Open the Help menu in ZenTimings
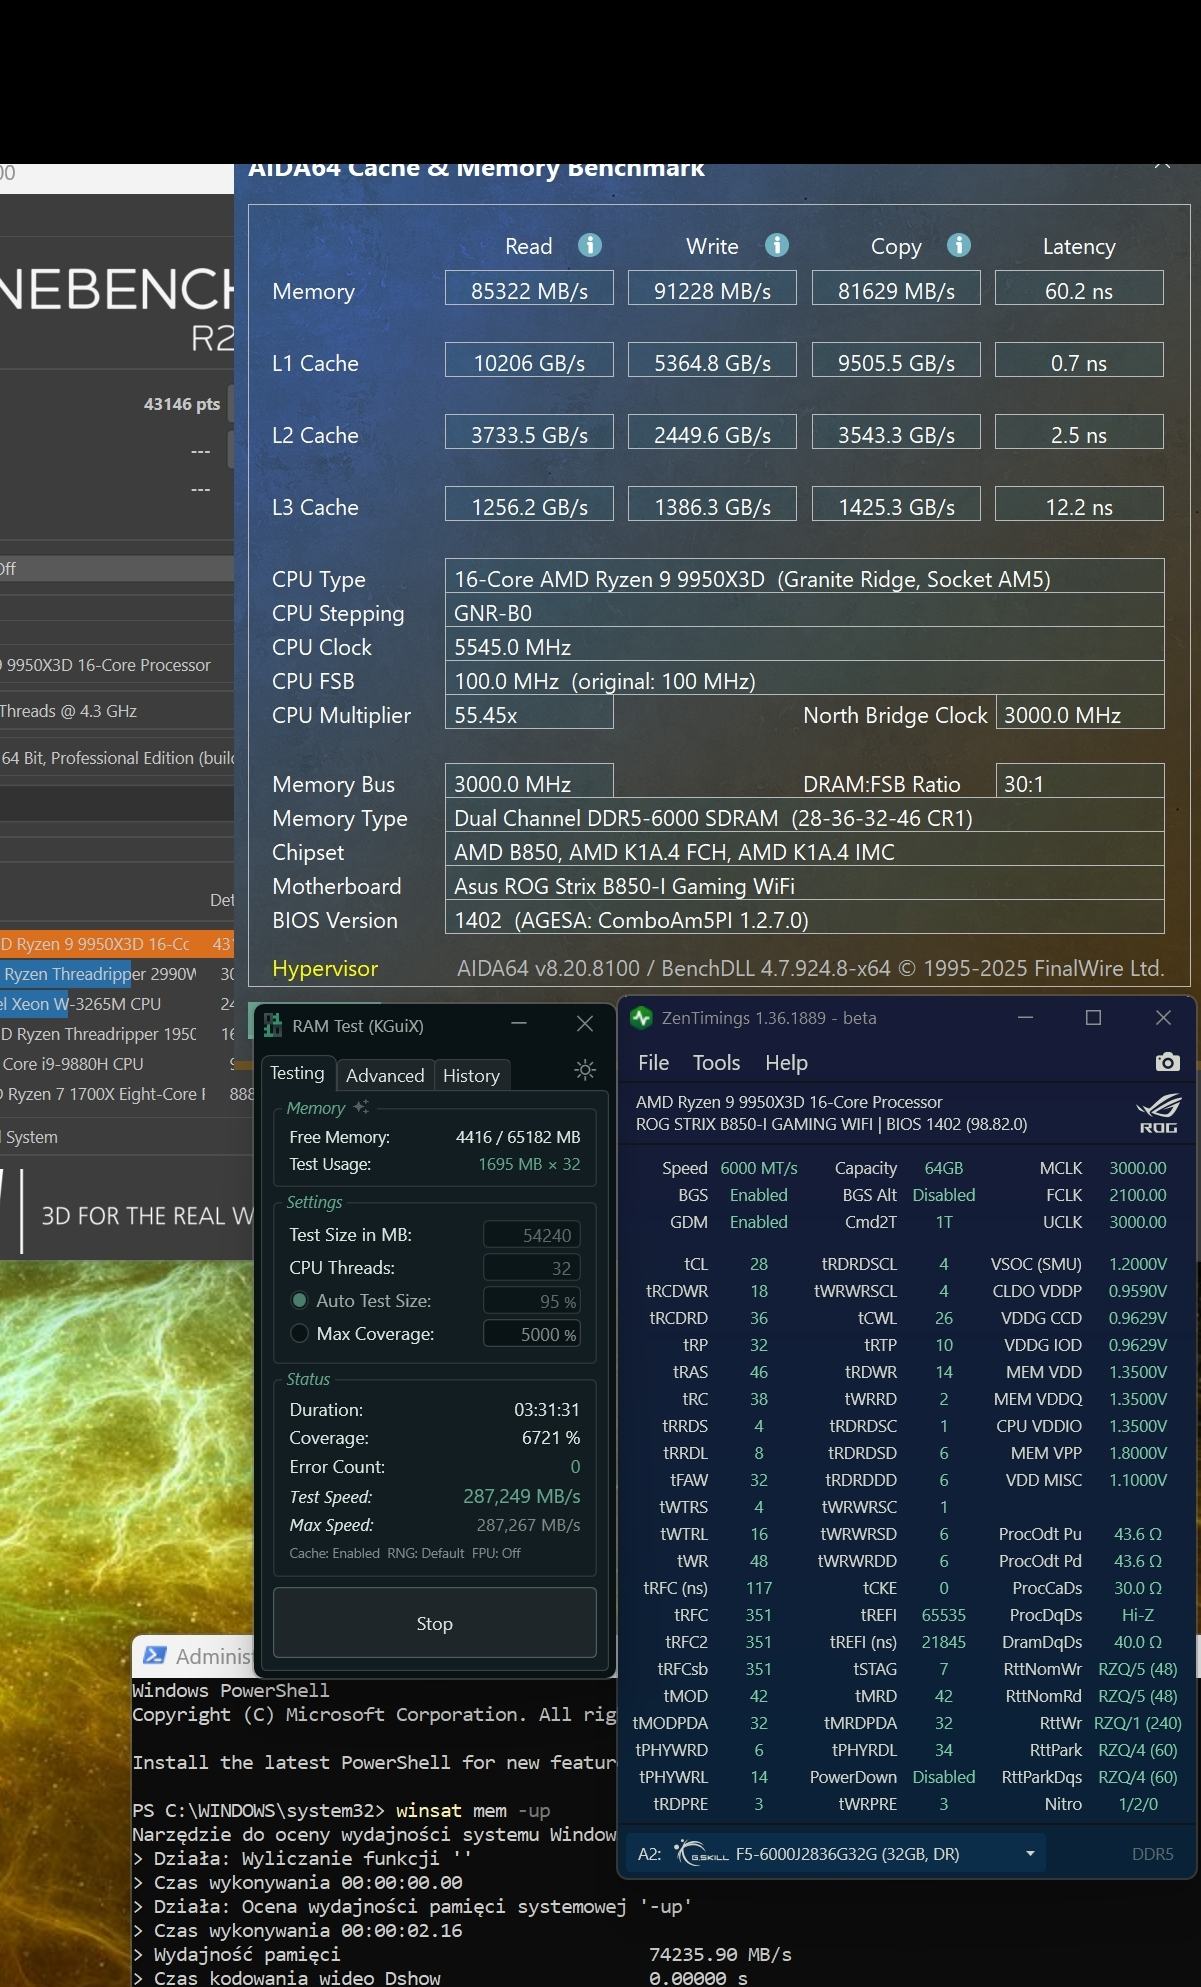1201x1987 pixels. tap(786, 1063)
